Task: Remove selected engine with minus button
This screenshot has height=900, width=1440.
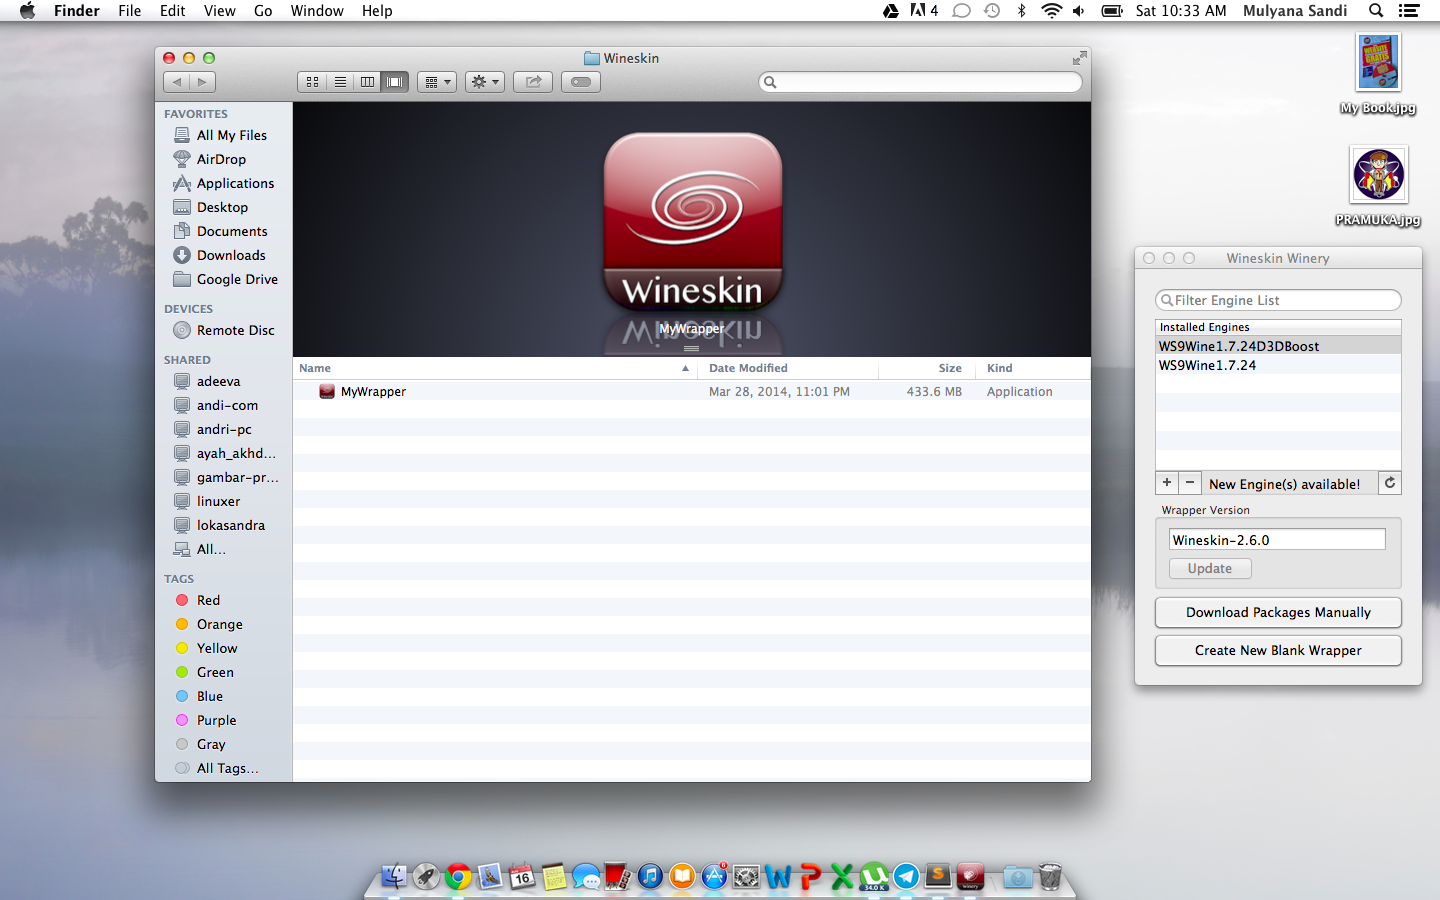Action: tap(1190, 483)
